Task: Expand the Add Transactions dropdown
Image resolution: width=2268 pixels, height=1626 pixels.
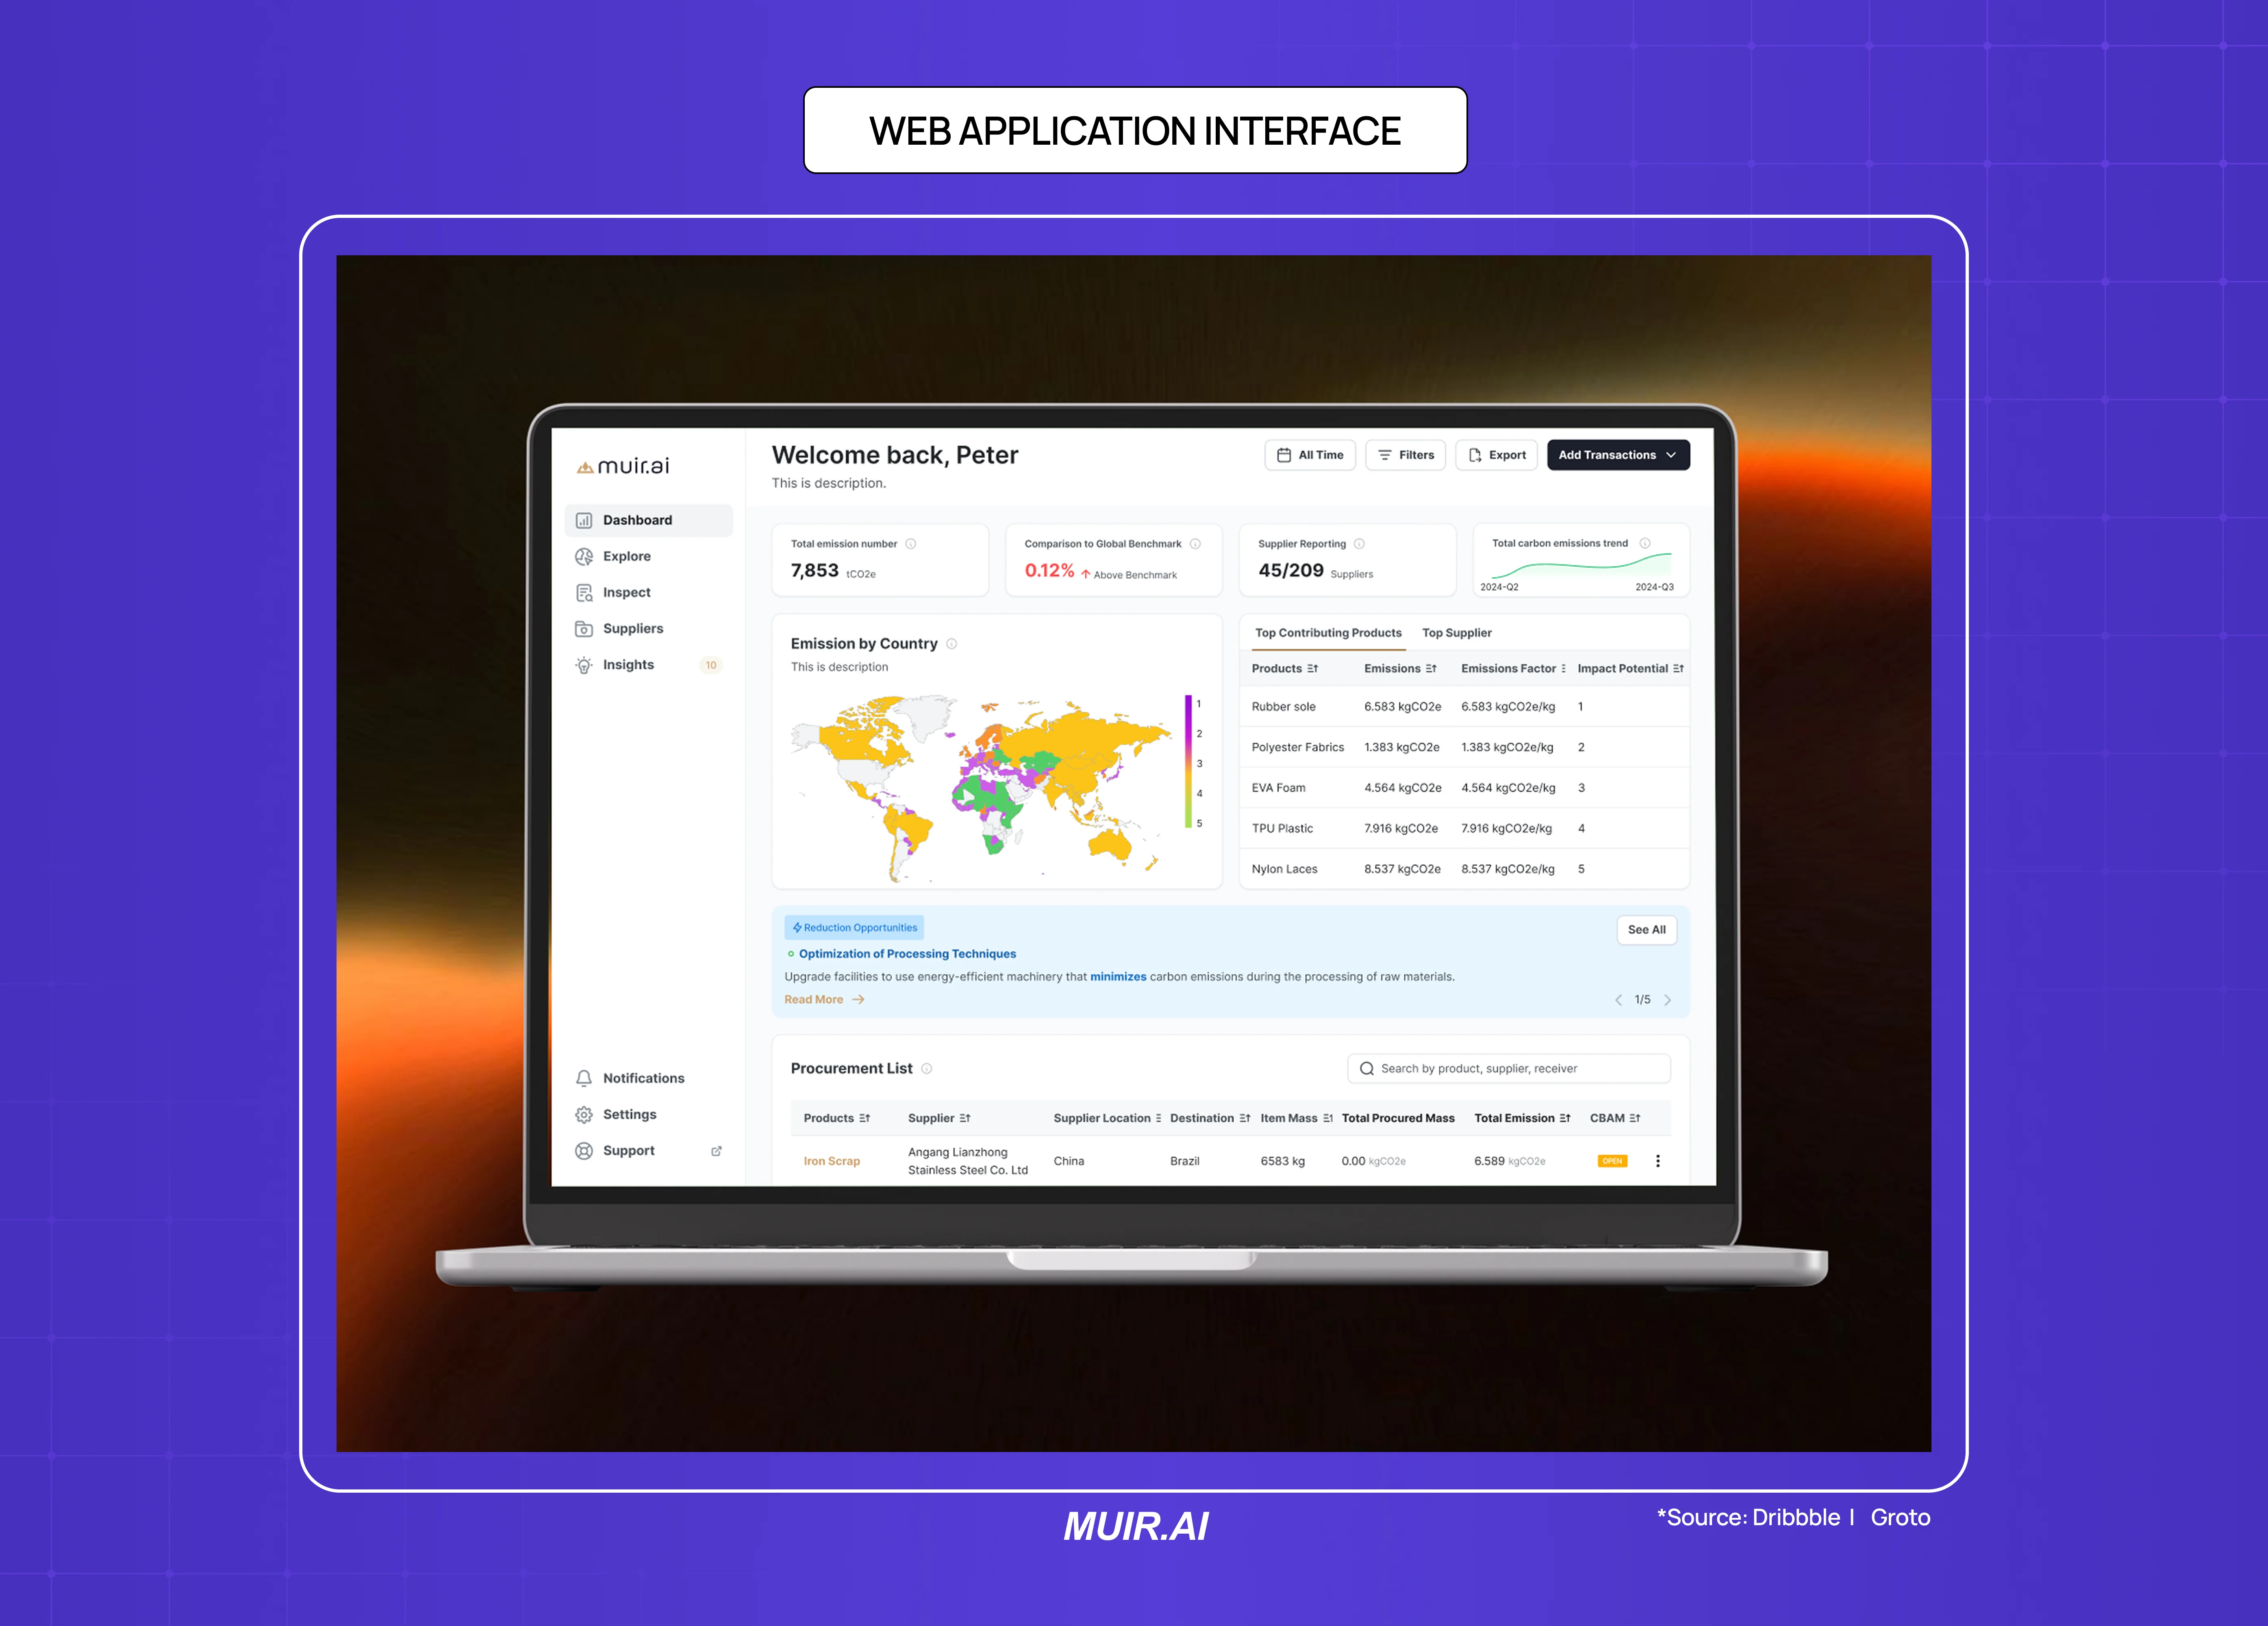Action: pos(1618,455)
